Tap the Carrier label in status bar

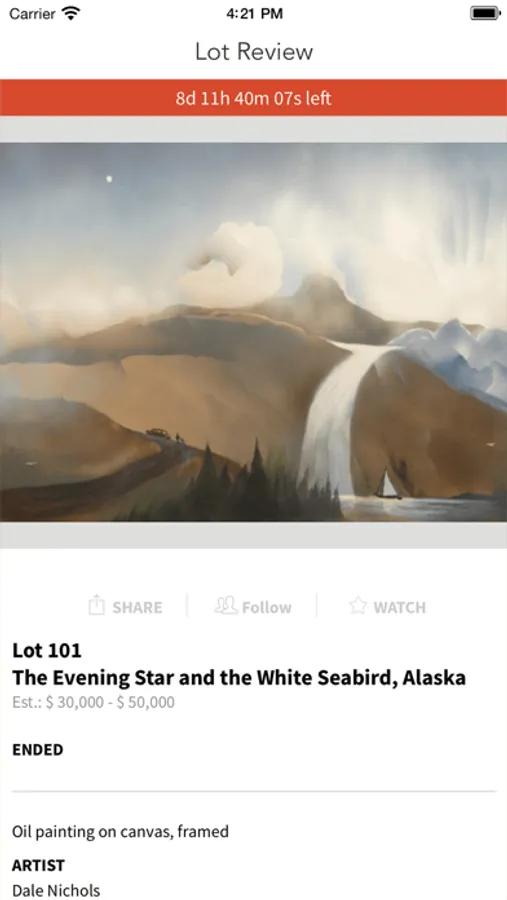tap(32, 14)
